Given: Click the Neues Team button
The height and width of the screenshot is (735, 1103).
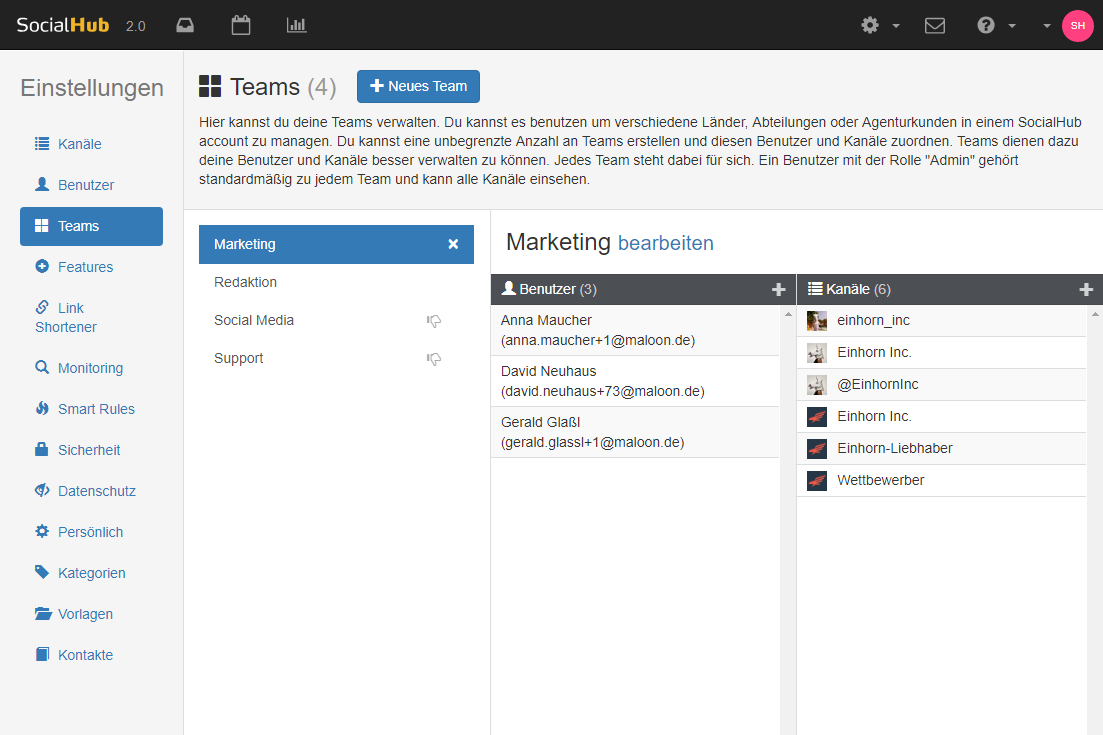Looking at the screenshot, I should click(419, 87).
